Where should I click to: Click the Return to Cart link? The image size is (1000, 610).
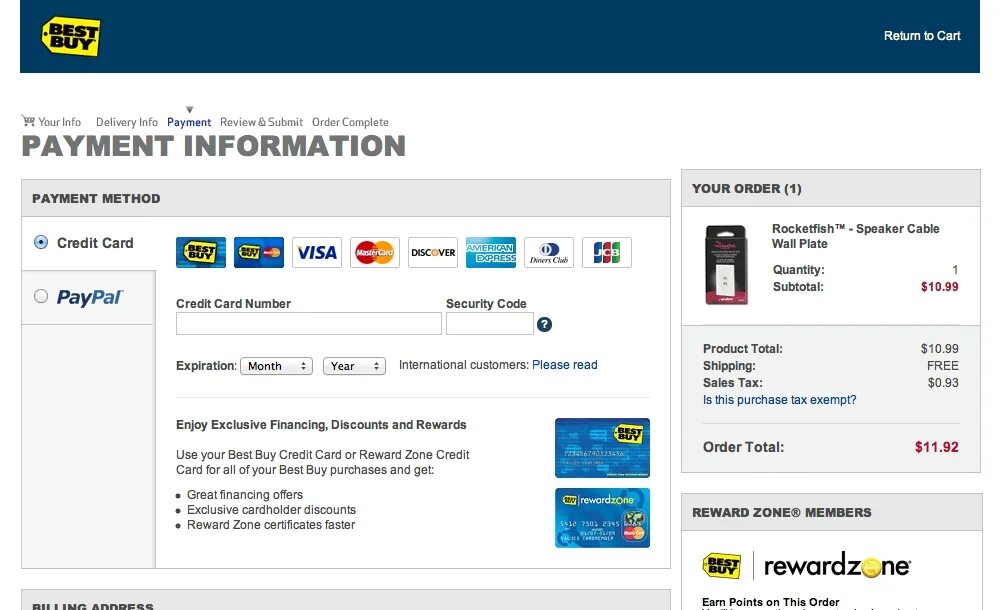[922, 36]
